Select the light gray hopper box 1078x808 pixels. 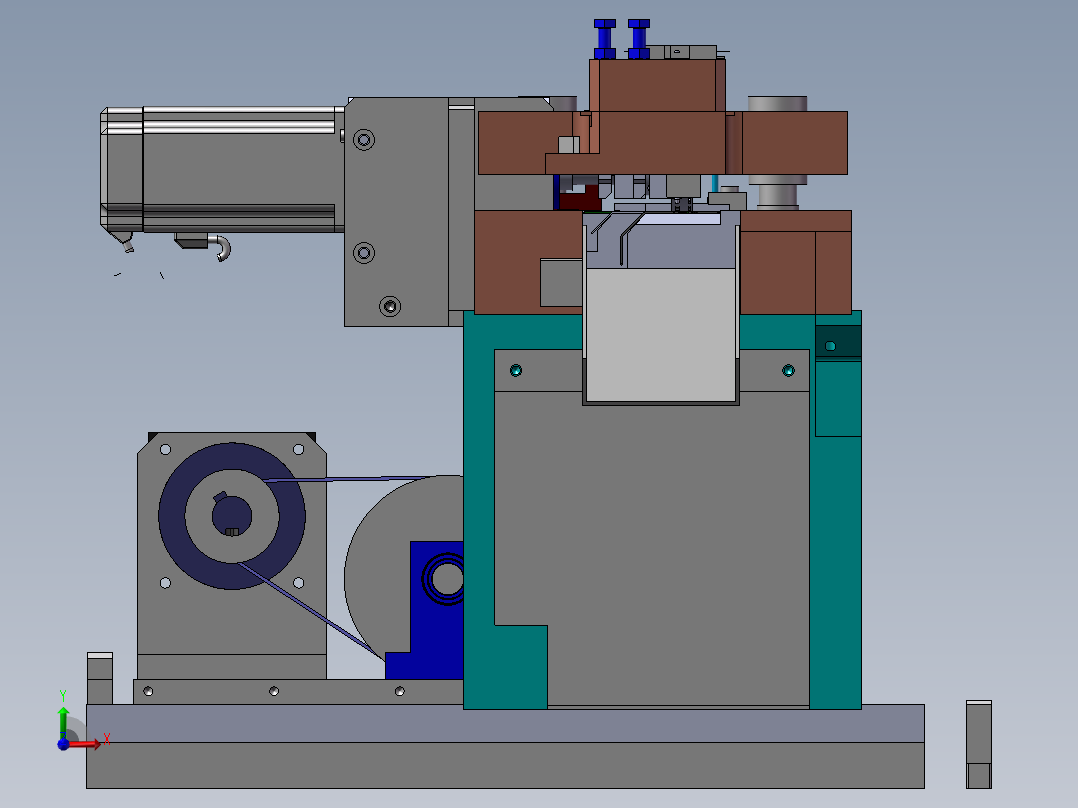661,335
